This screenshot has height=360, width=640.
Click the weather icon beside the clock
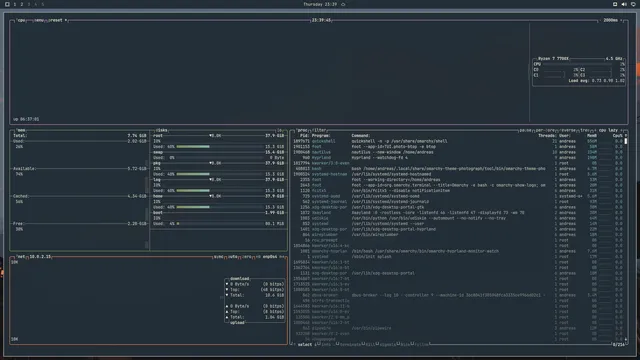pyautogui.click(x=343, y=4)
